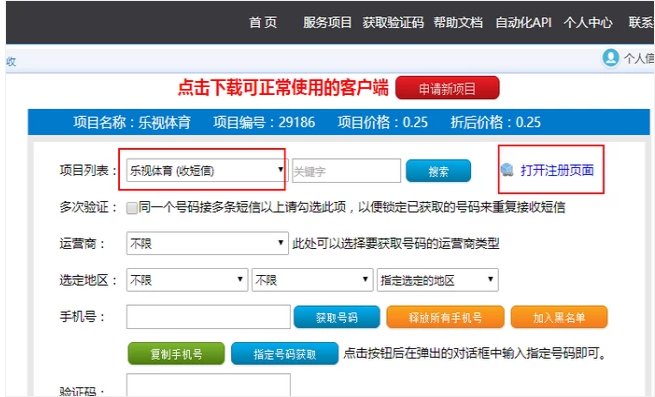Screen dimensions: 655x397
Task: Click the orange 释放所有手机号 button
Action: (445, 317)
